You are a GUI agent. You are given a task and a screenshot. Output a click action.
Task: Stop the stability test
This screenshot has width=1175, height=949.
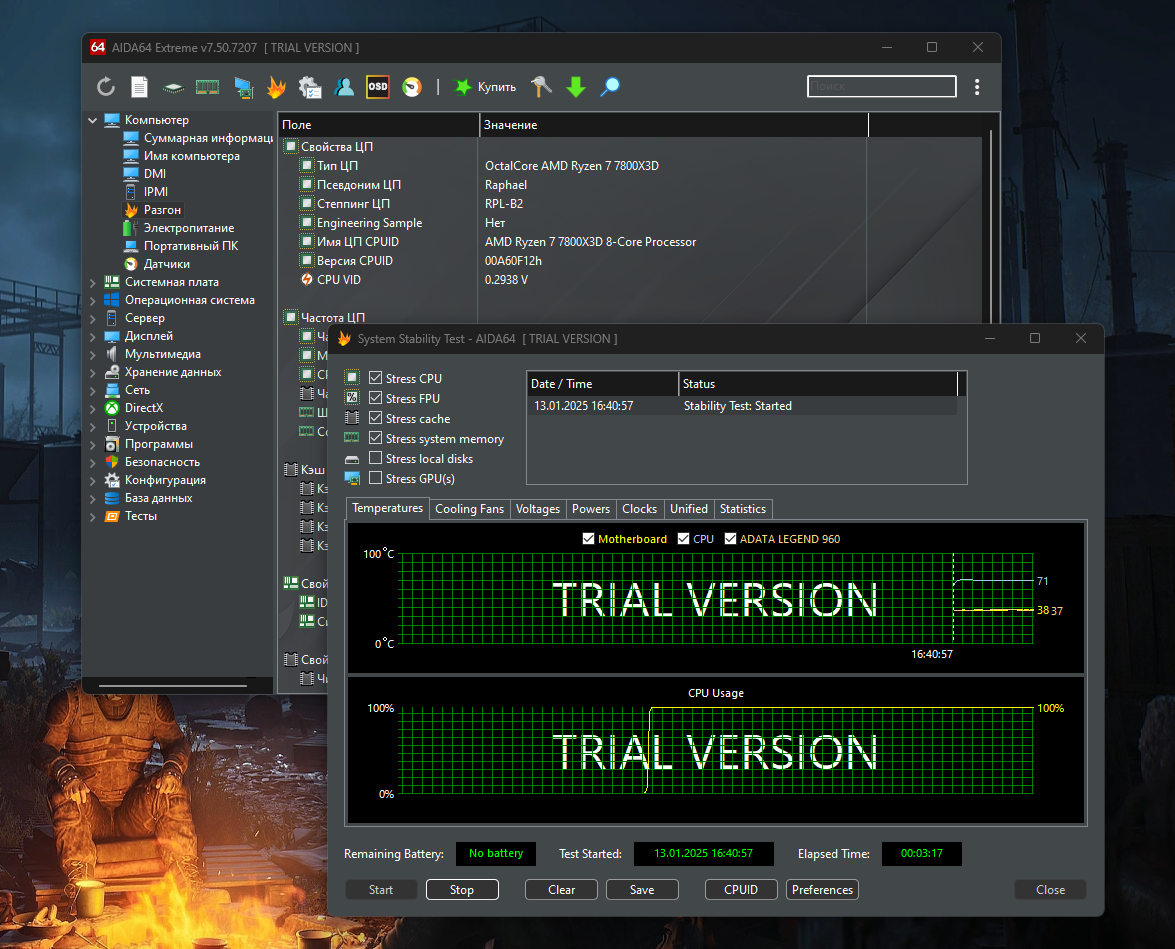[x=462, y=890]
